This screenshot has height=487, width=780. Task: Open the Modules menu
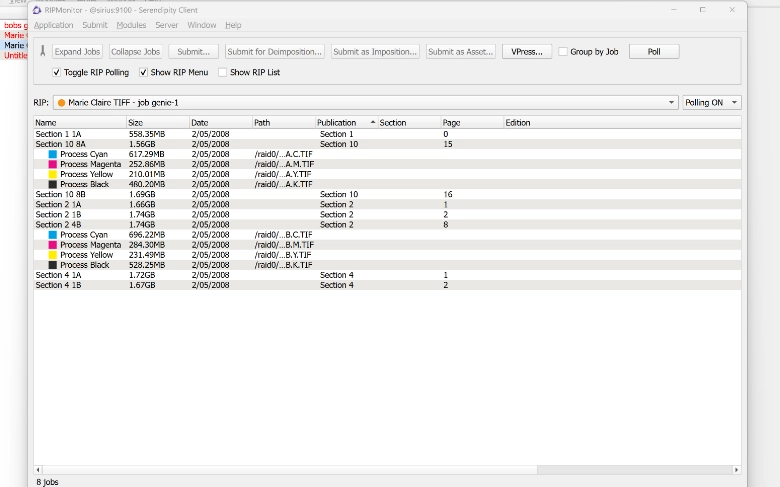[x=130, y=25]
